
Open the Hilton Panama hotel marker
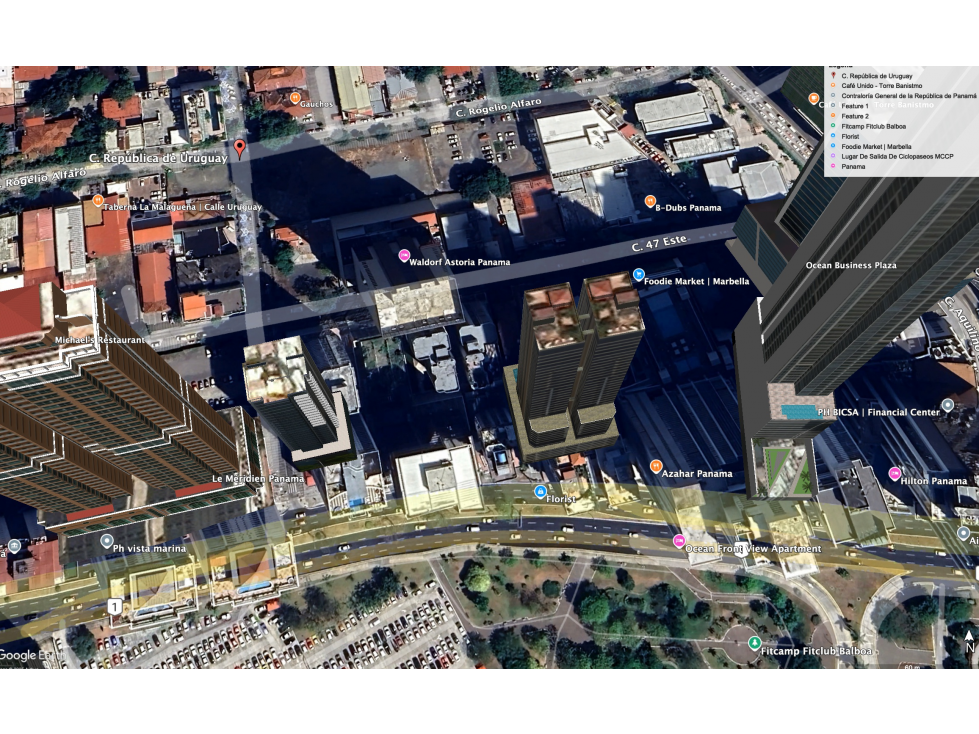895,473
